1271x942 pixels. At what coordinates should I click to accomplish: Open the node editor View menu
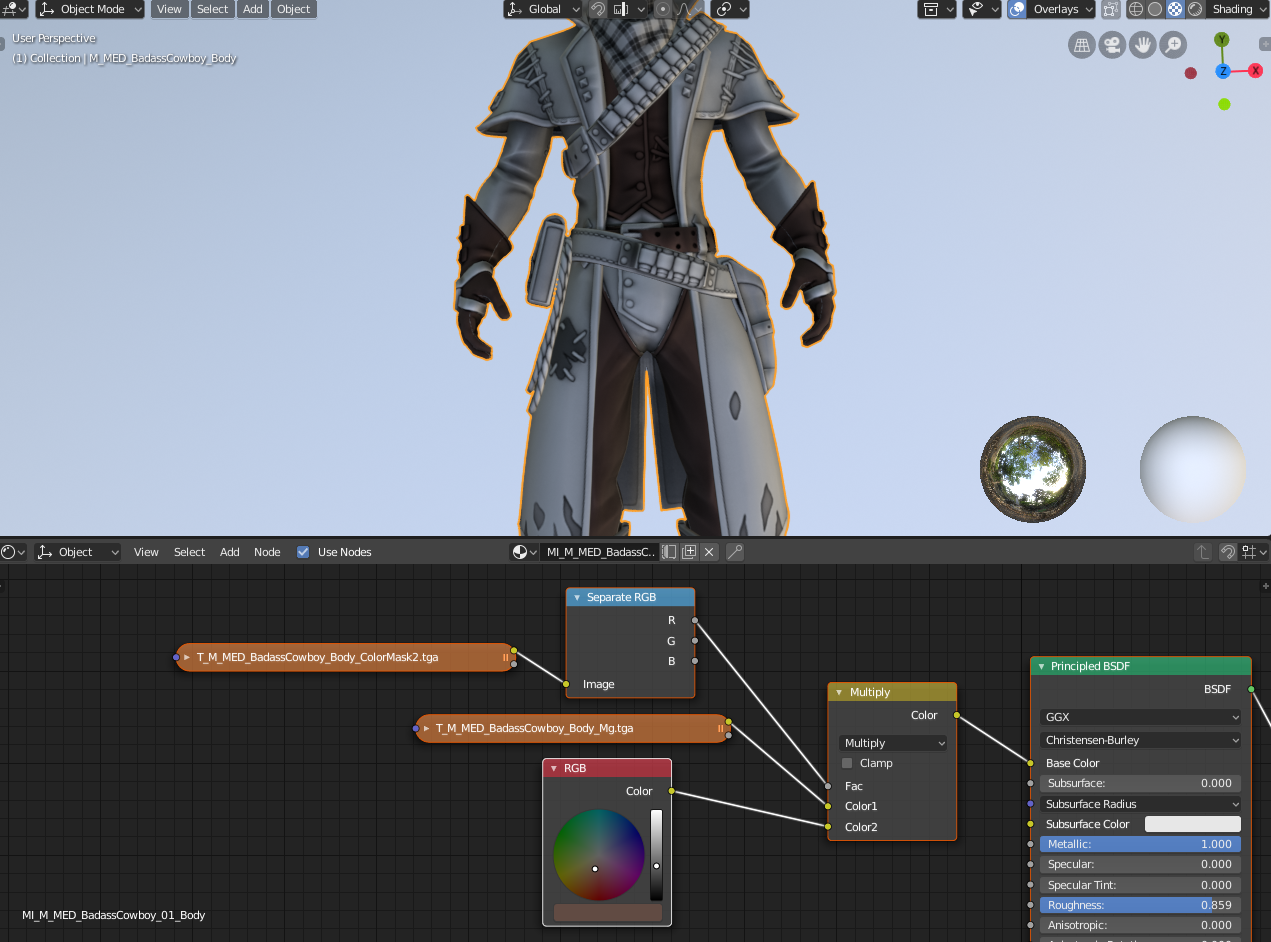tap(146, 552)
